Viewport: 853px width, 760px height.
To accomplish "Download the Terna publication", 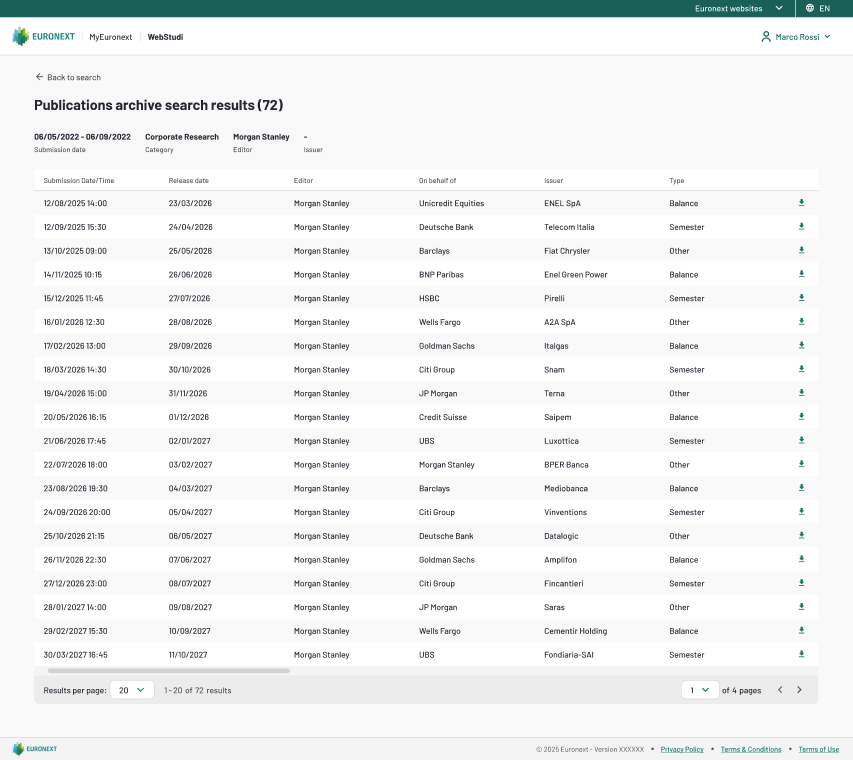I will coord(801,393).
